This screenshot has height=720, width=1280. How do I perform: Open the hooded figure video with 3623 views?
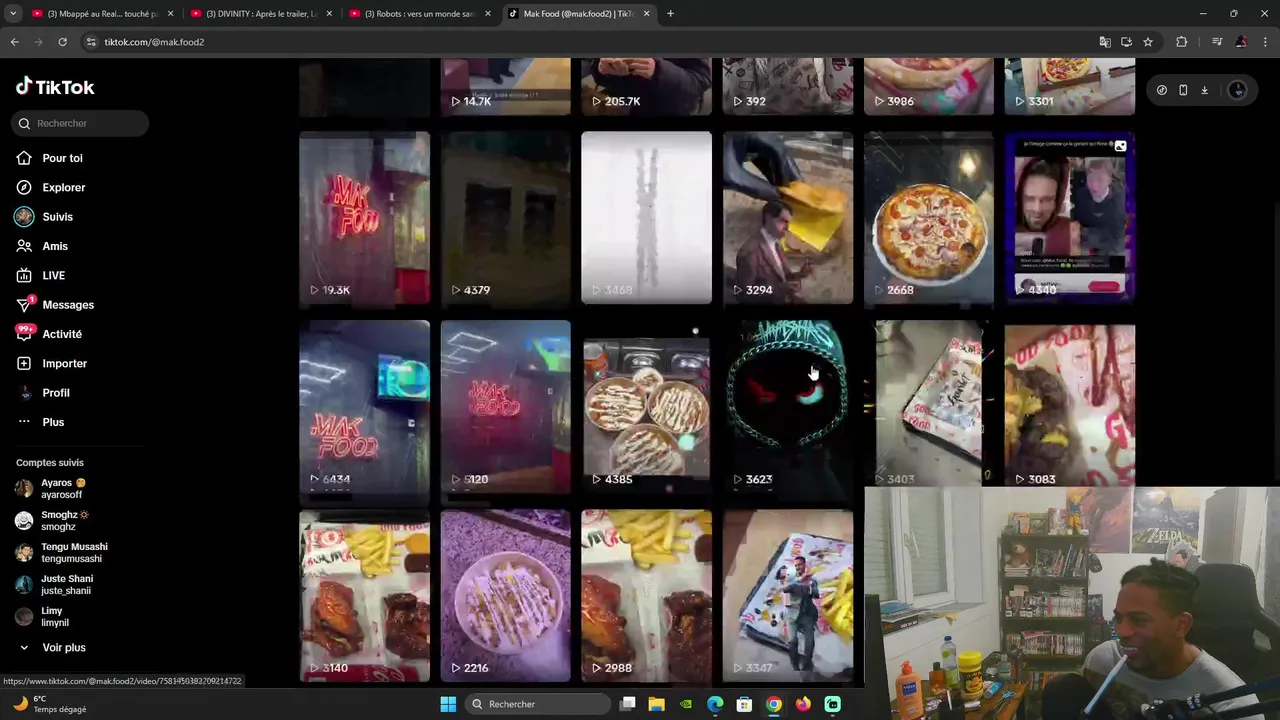[788, 406]
